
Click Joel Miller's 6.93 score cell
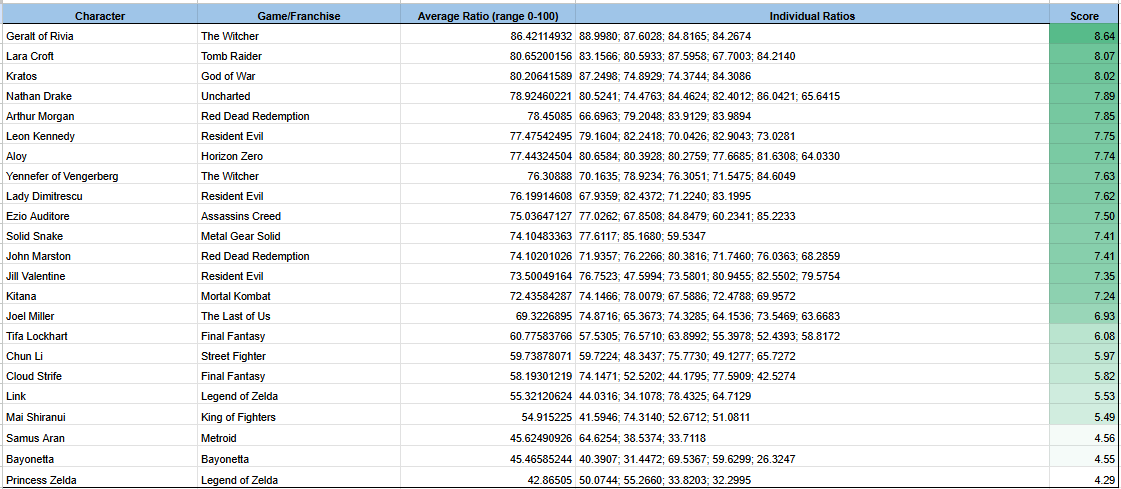click(x=1084, y=316)
